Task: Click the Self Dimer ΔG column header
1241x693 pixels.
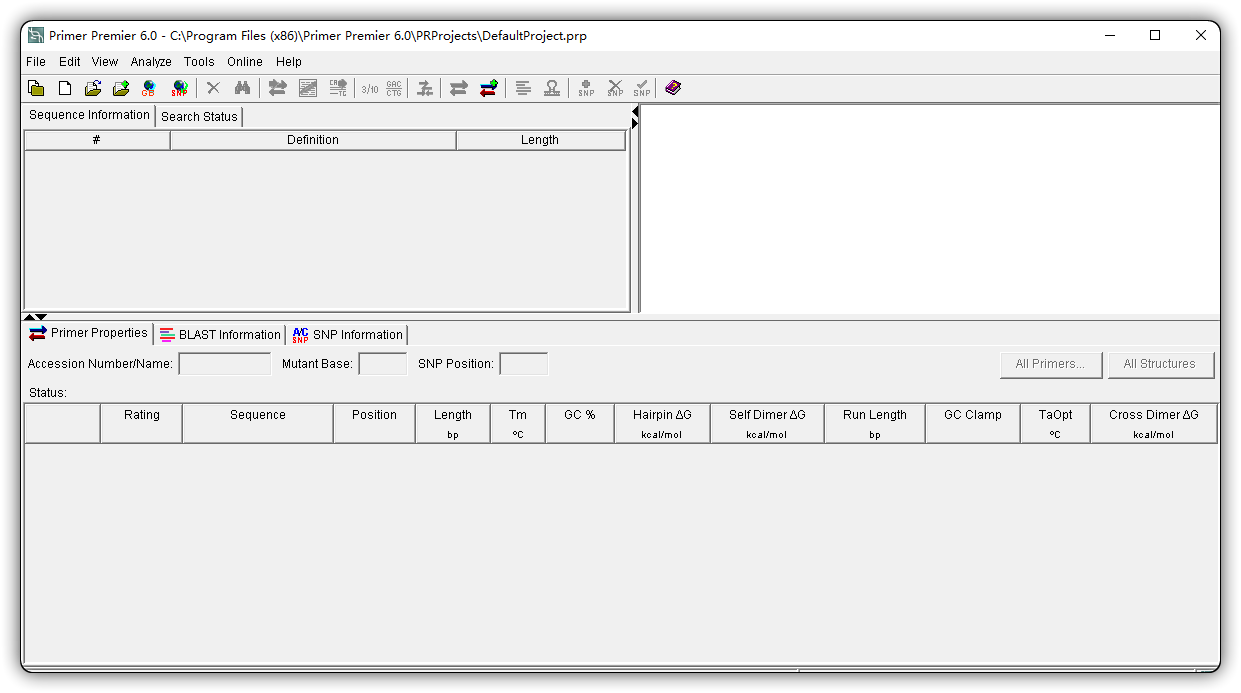Action: pos(767,423)
